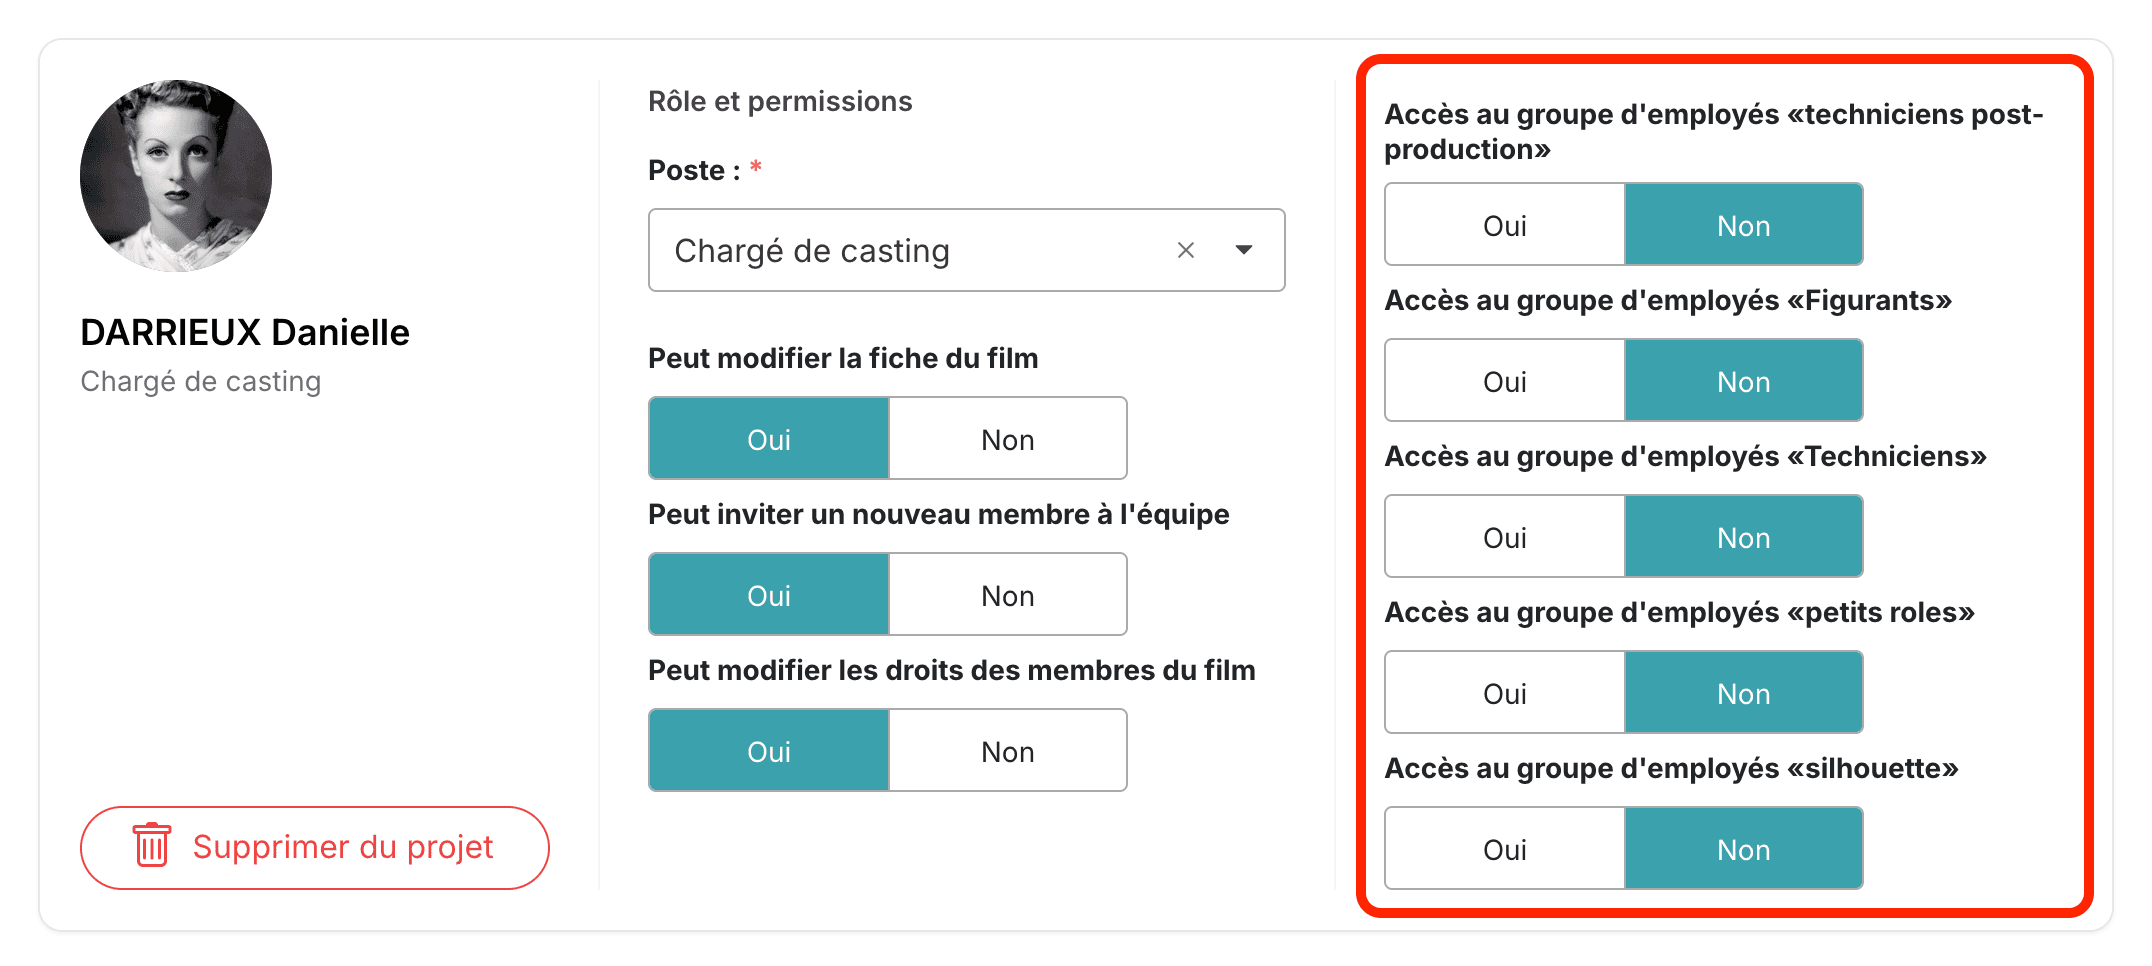Screen dimensions: 2152x966
Task: Open Danielle Darrieux's profile photo
Action: click(x=176, y=176)
